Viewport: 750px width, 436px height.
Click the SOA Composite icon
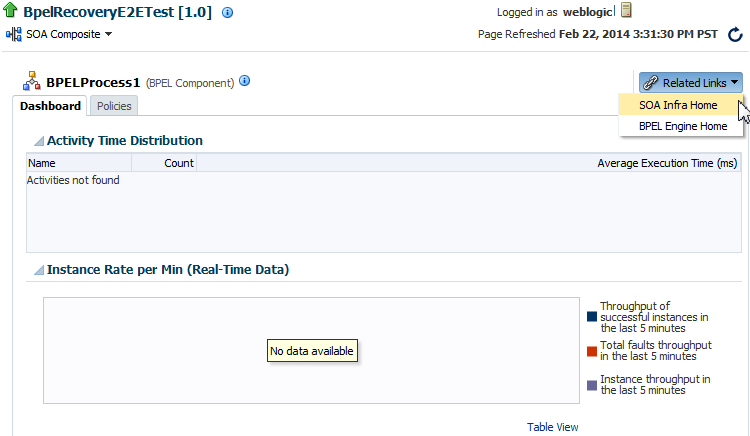tap(14, 34)
